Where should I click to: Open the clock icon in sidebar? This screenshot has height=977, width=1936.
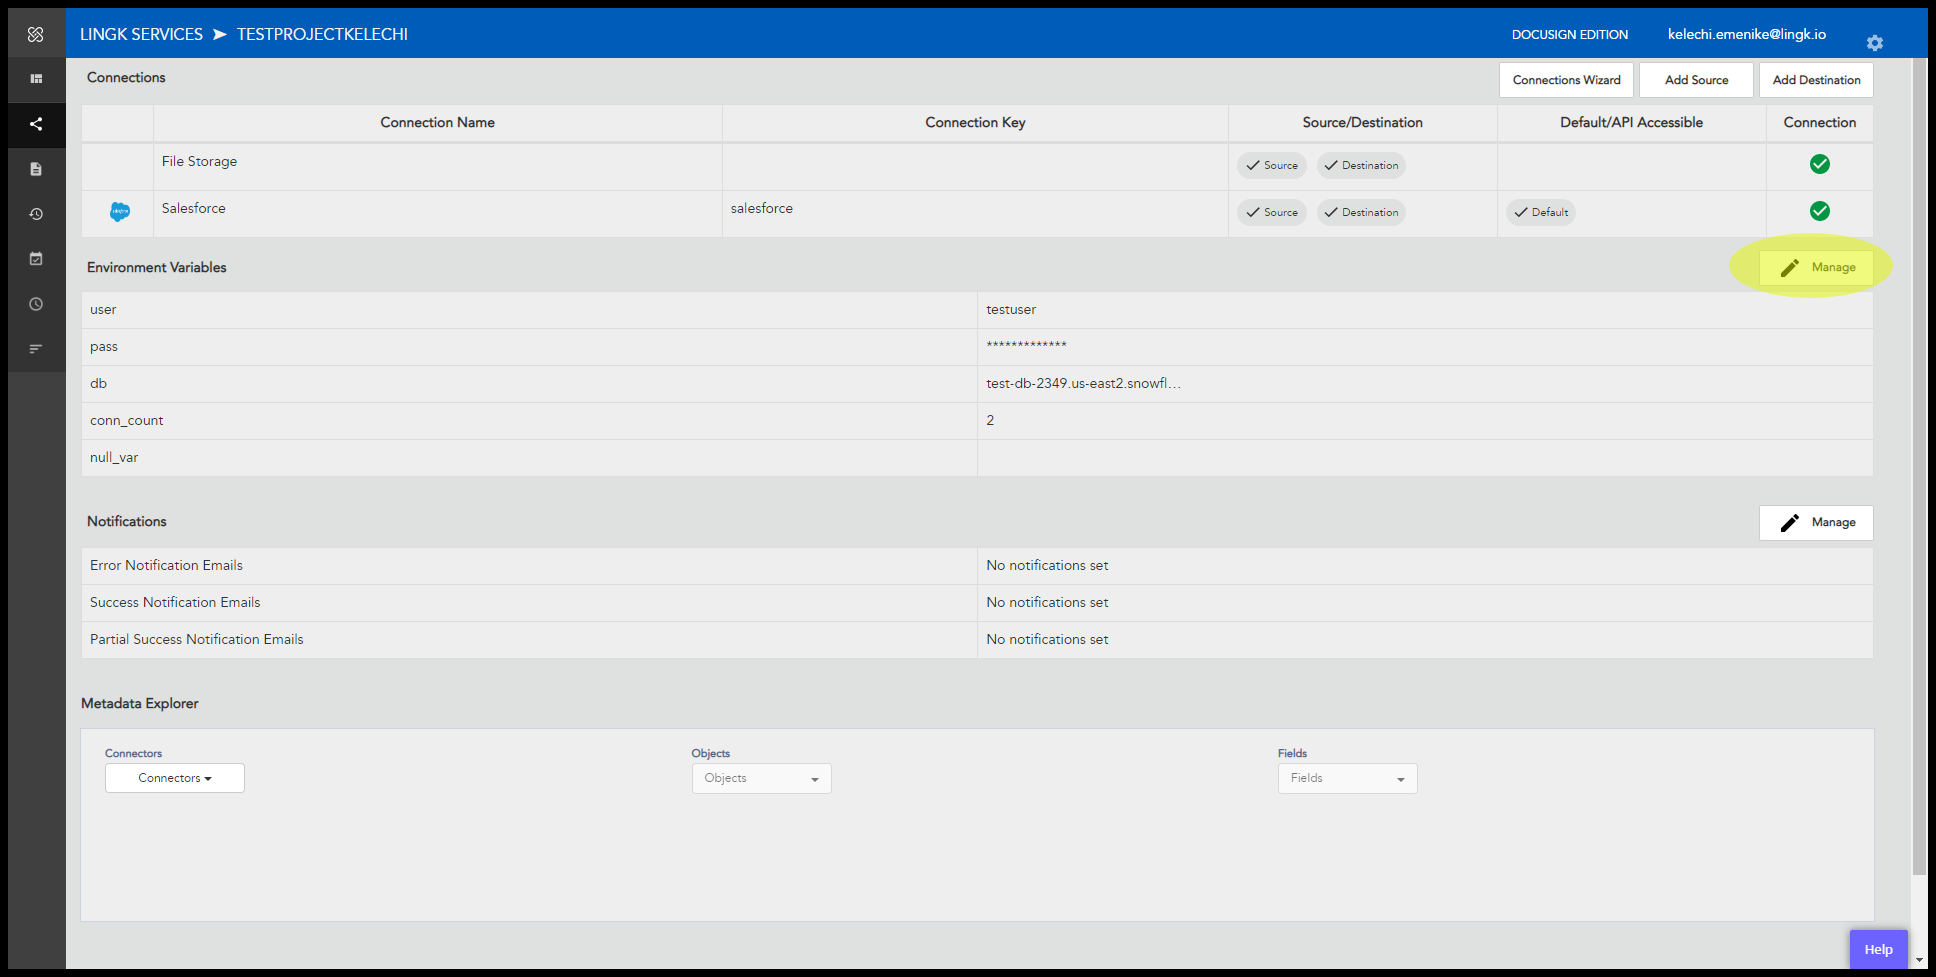coord(36,304)
